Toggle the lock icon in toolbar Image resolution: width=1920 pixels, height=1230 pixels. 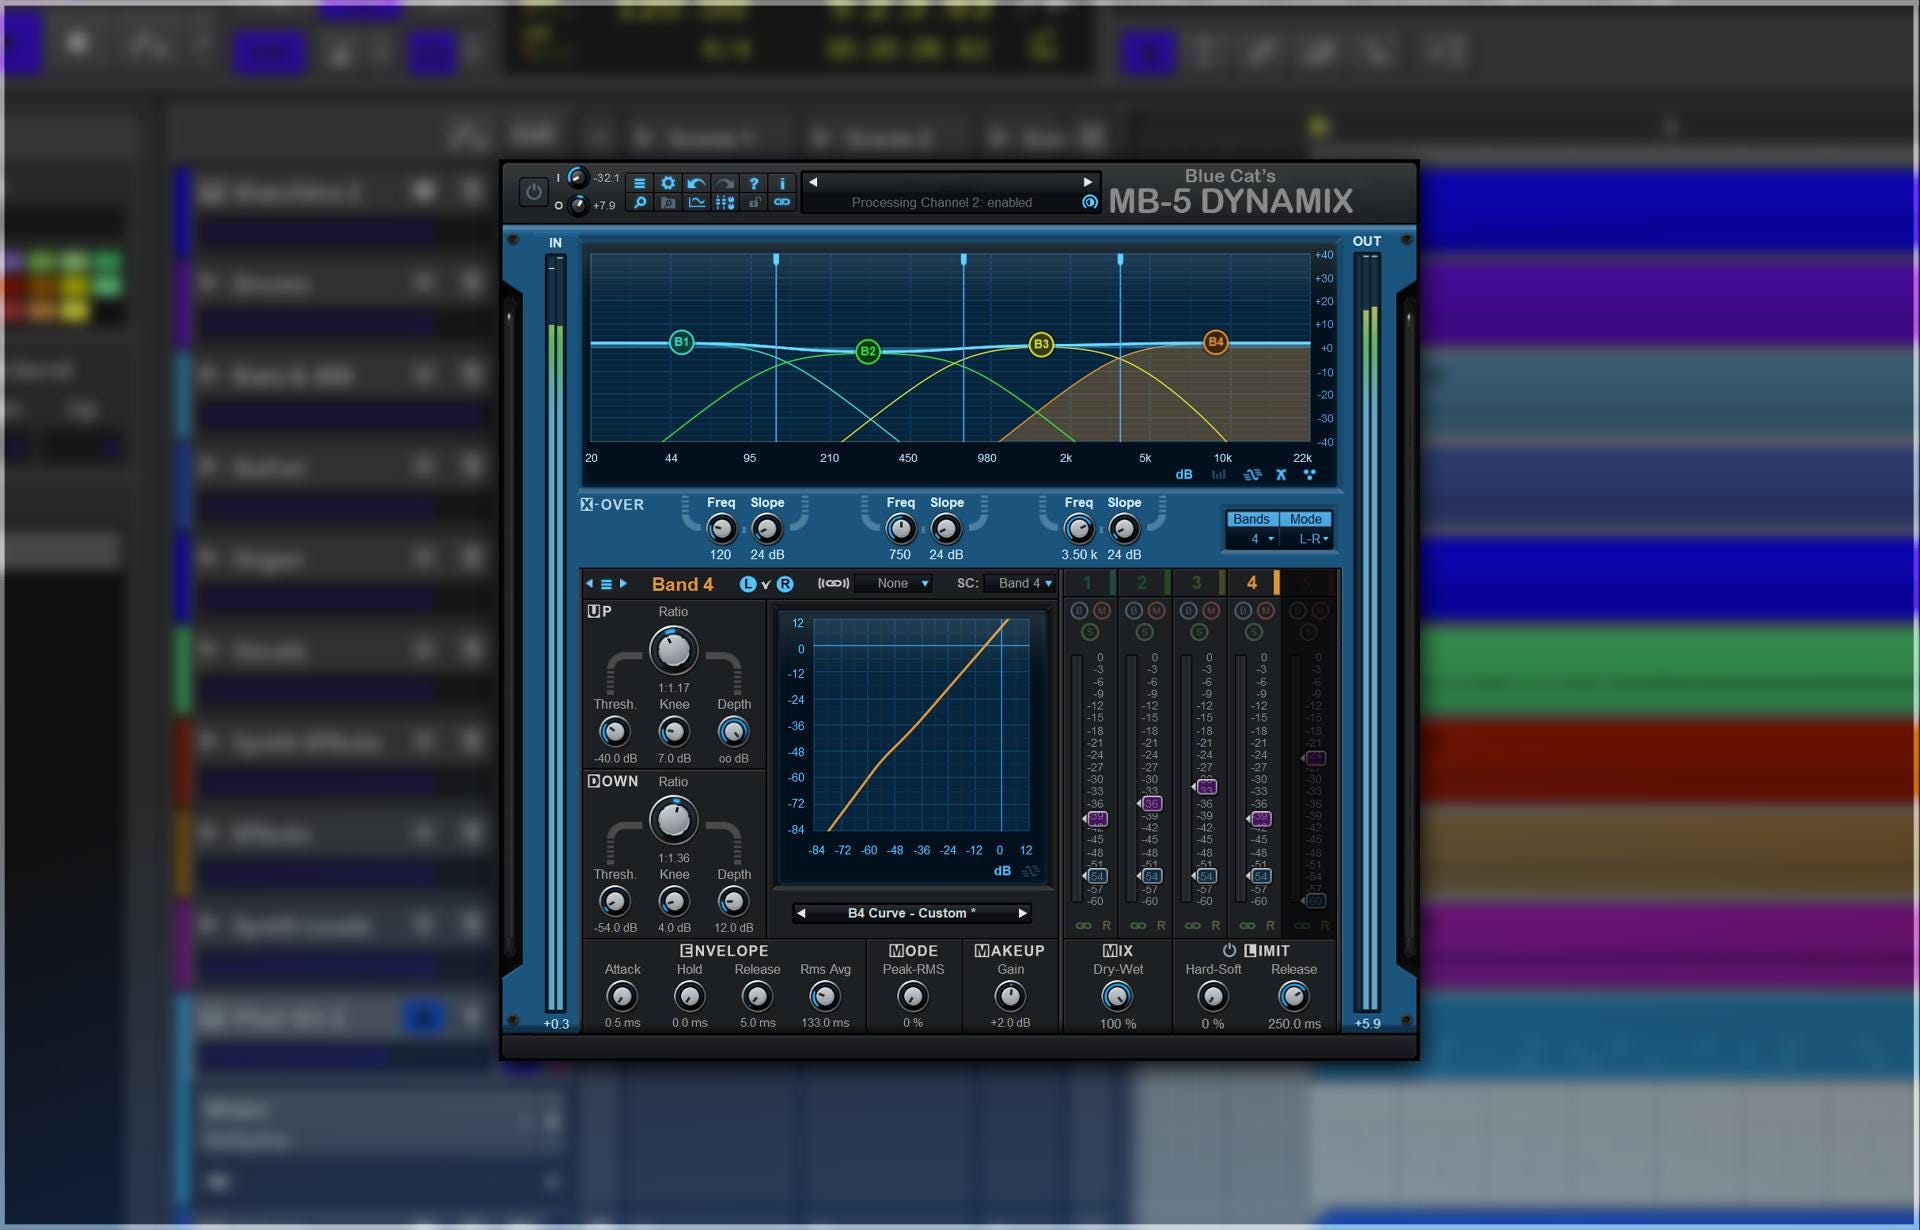(x=754, y=203)
